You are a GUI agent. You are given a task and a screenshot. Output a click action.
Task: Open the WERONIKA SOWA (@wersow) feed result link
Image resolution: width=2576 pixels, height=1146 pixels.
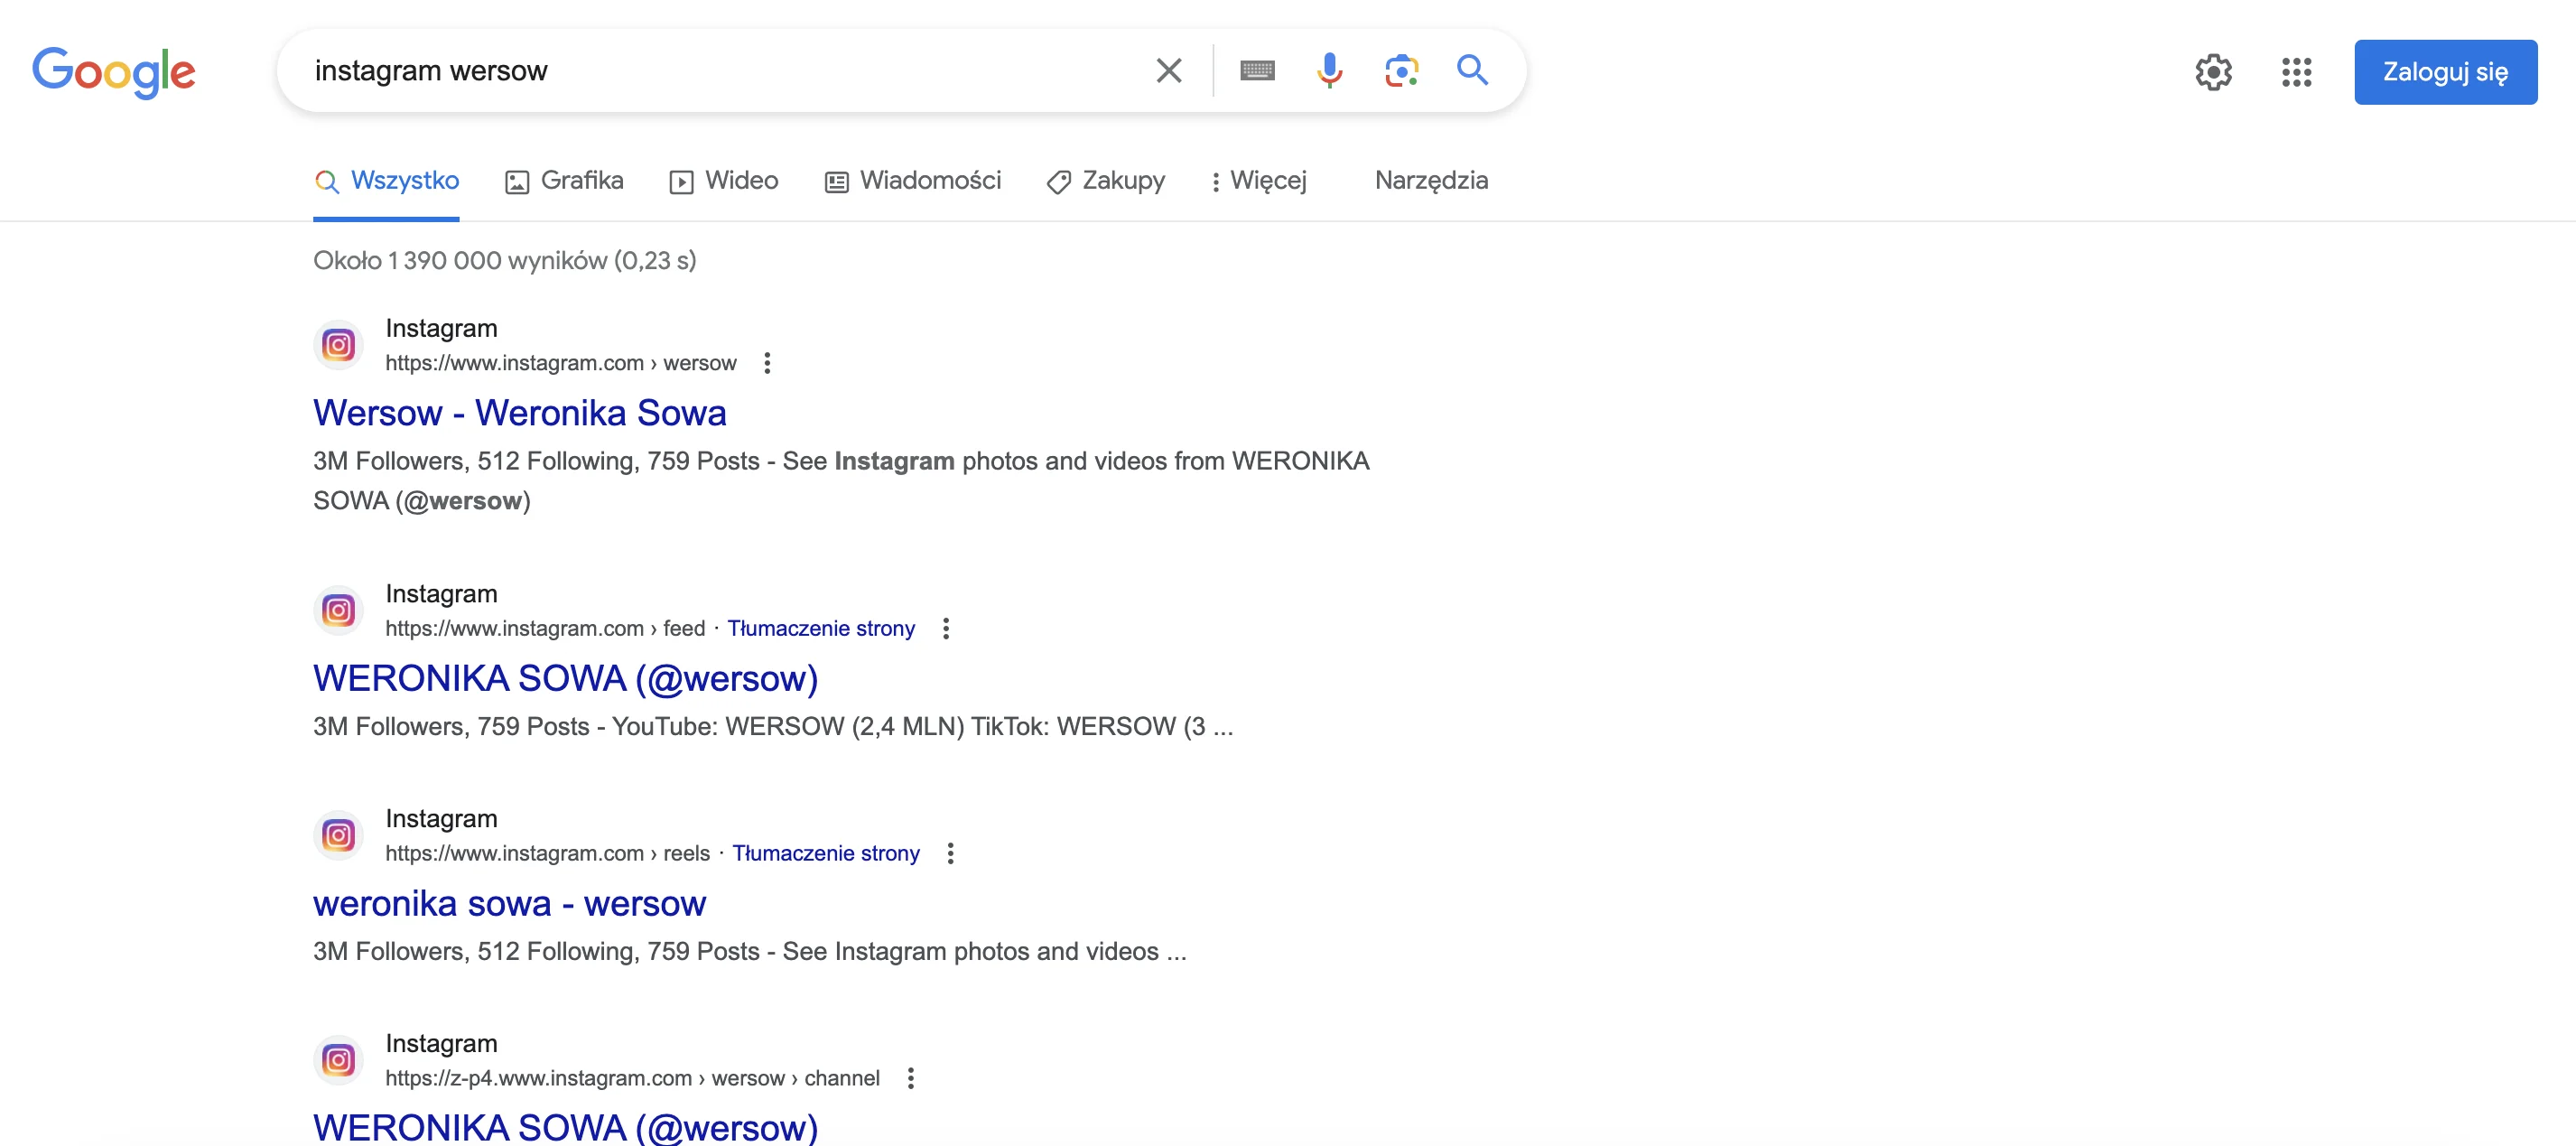565,678
